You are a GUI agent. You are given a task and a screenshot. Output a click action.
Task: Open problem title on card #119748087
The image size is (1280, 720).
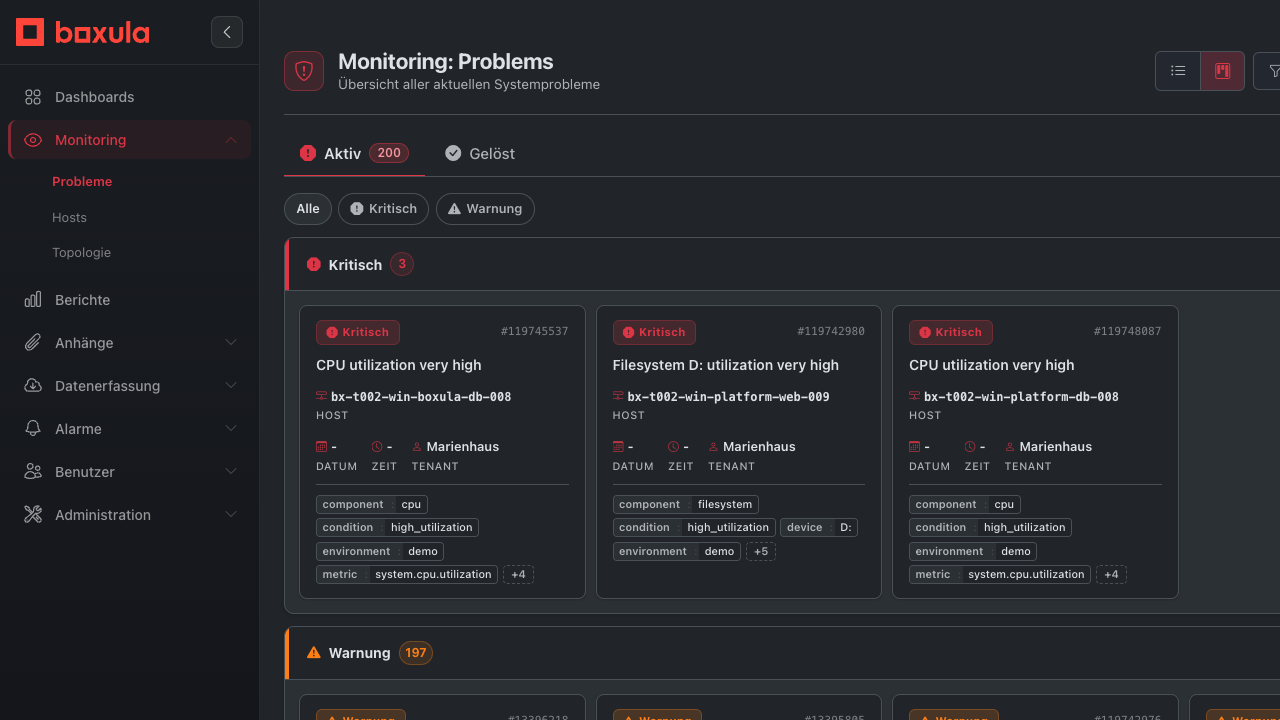[992, 365]
